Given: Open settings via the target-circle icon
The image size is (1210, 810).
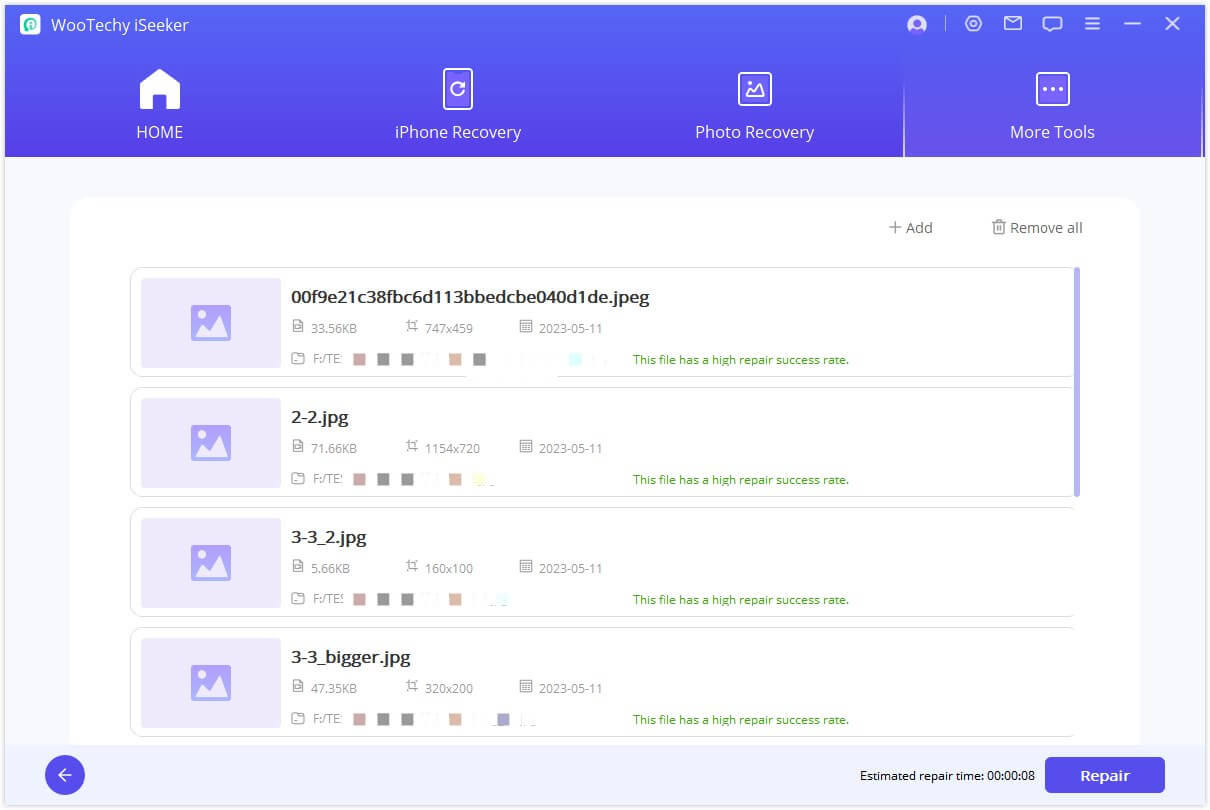Looking at the screenshot, I should click(973, 24).
